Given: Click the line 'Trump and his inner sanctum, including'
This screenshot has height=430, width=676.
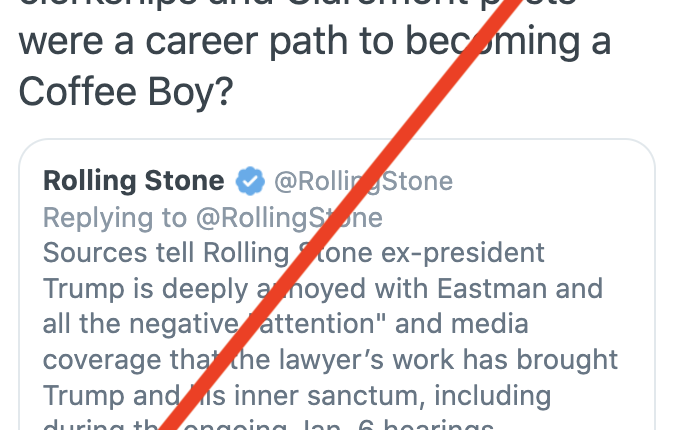Looking at the screenshot, I should (x=297, y=395).
